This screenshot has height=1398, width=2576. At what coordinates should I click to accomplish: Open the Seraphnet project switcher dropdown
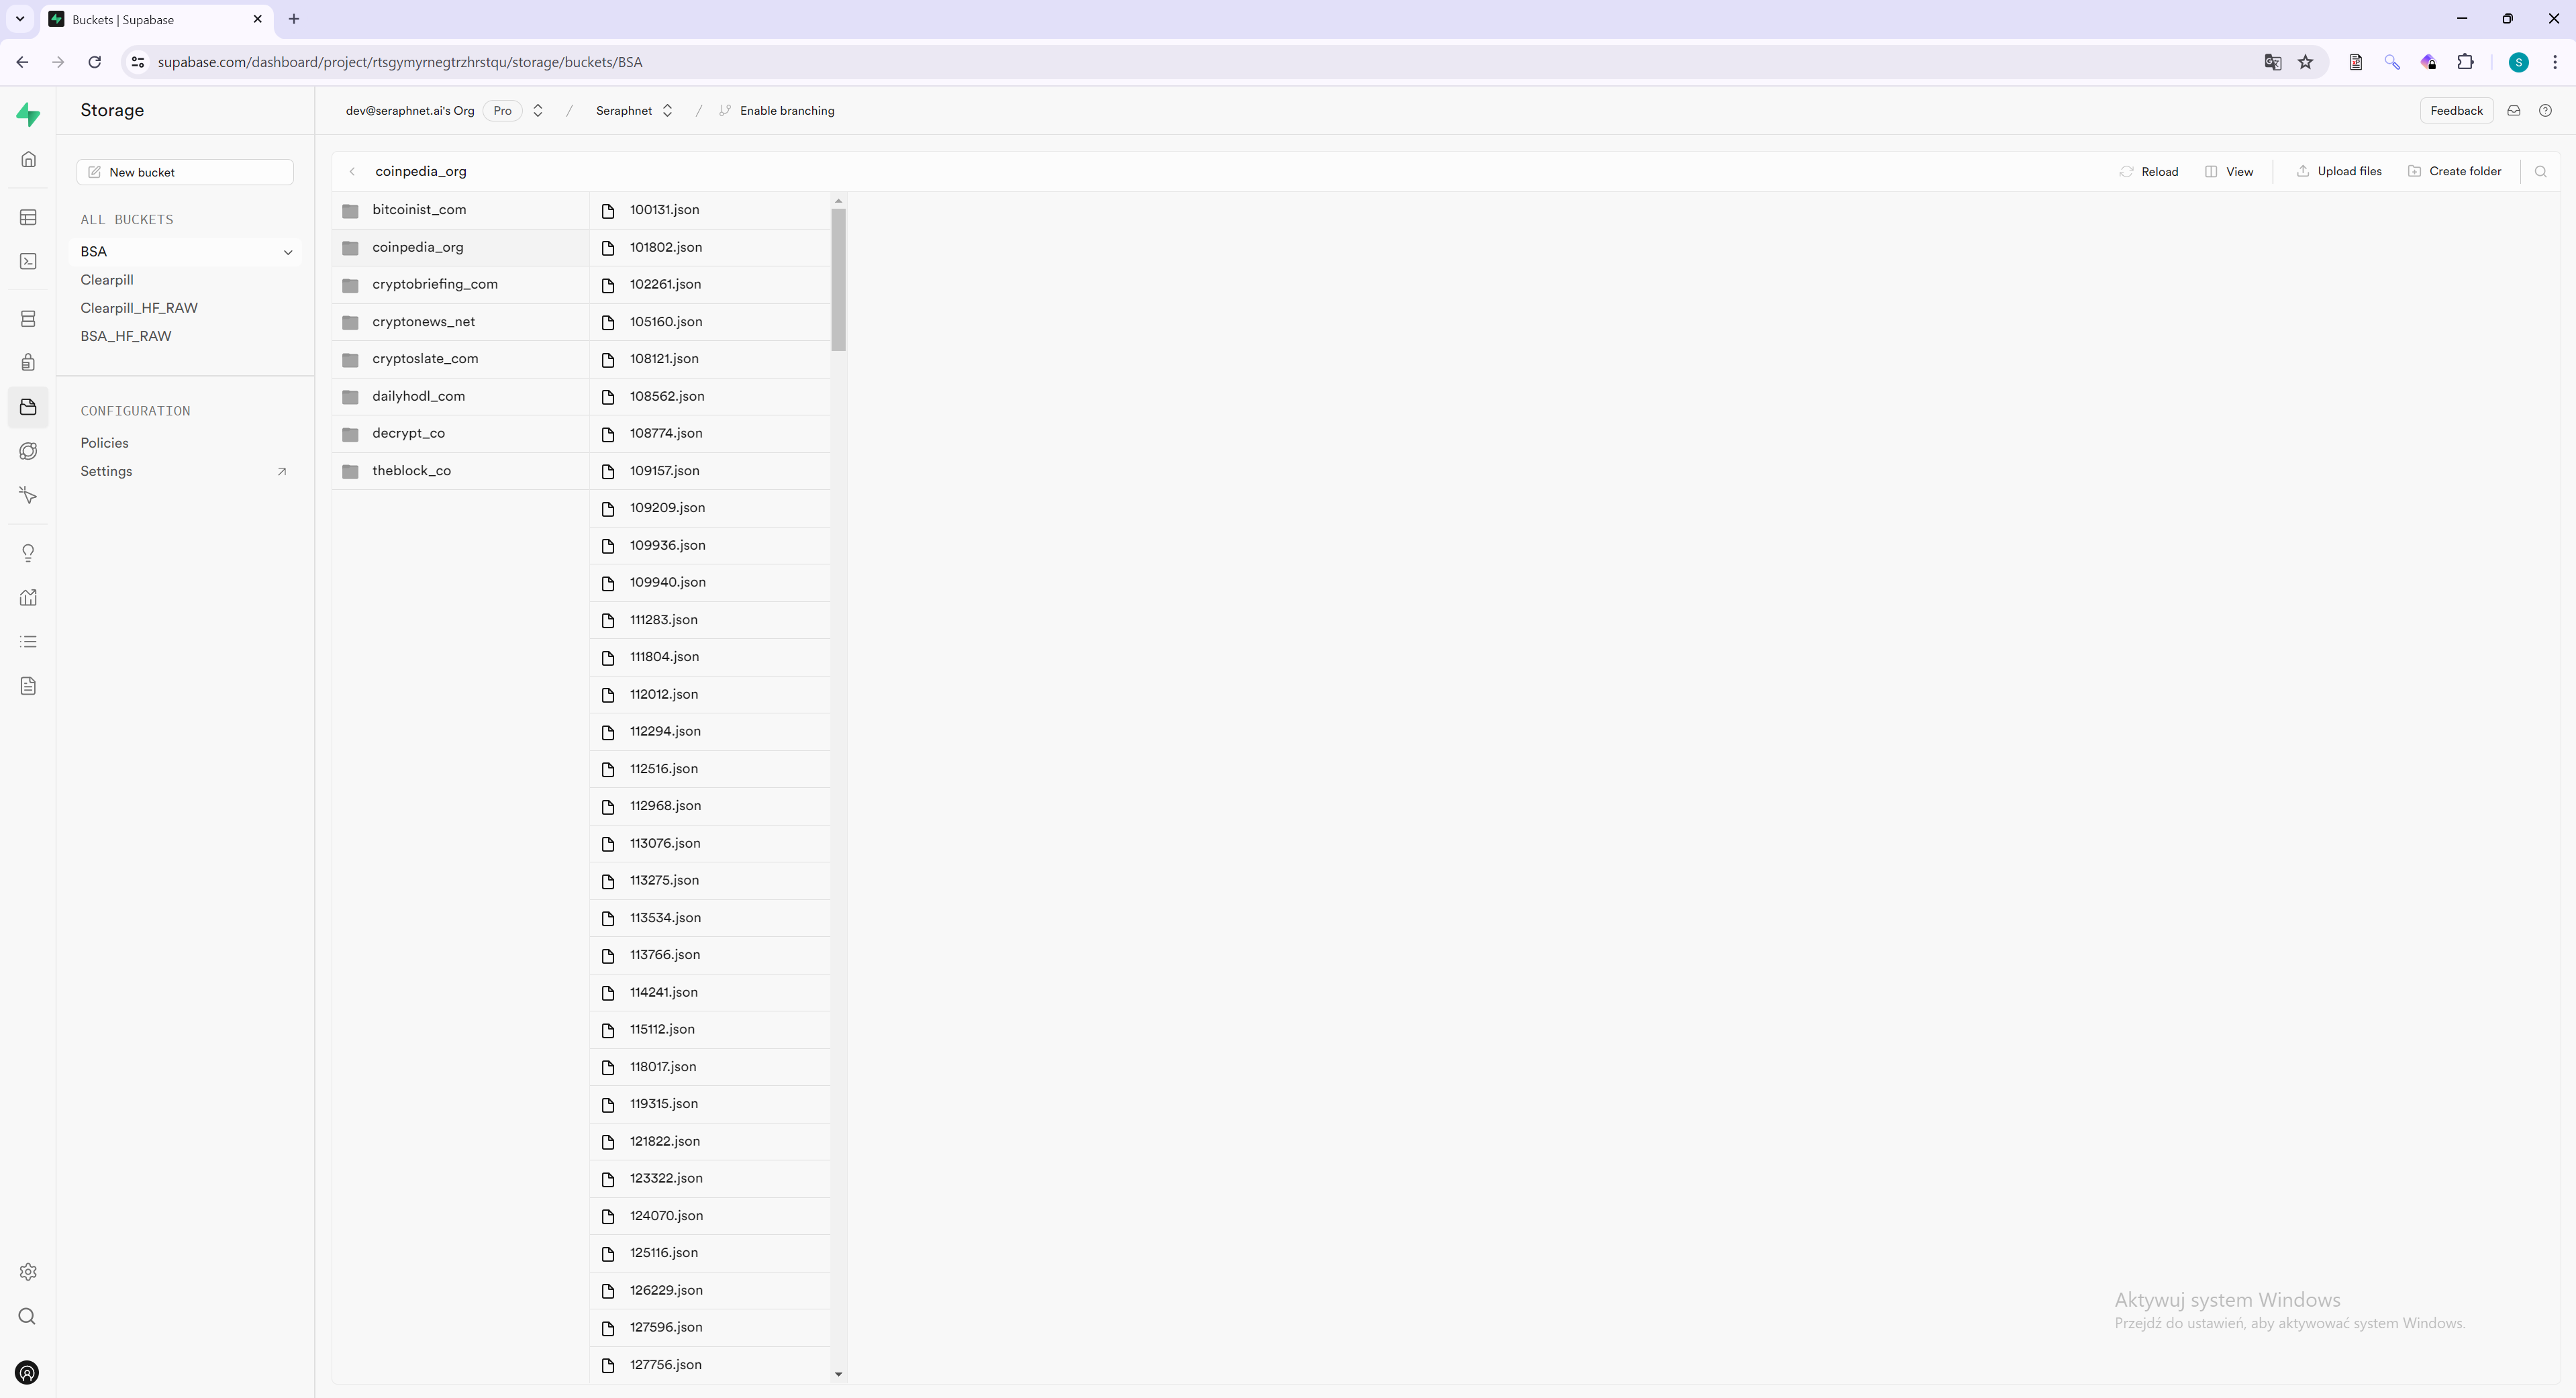667,111
